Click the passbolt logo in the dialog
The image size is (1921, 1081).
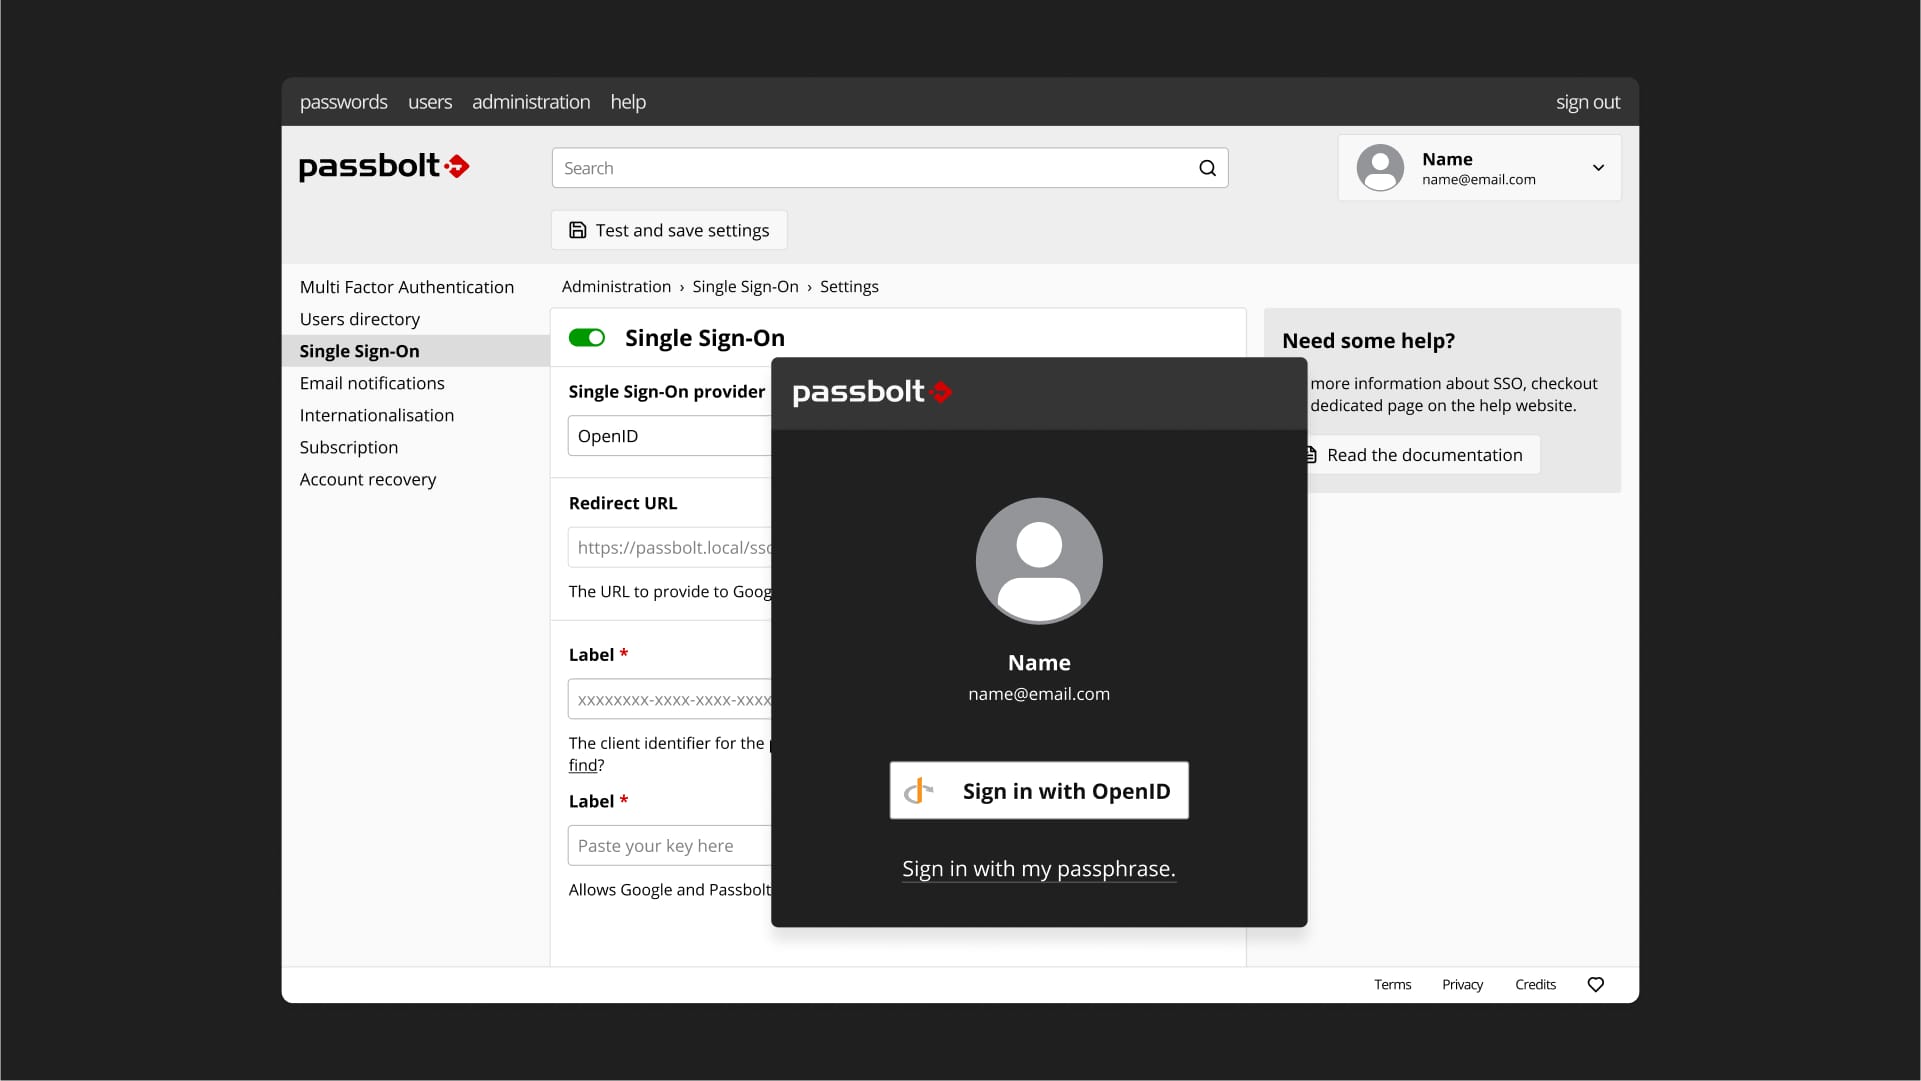pyautogui.click(x=871, y=392)
